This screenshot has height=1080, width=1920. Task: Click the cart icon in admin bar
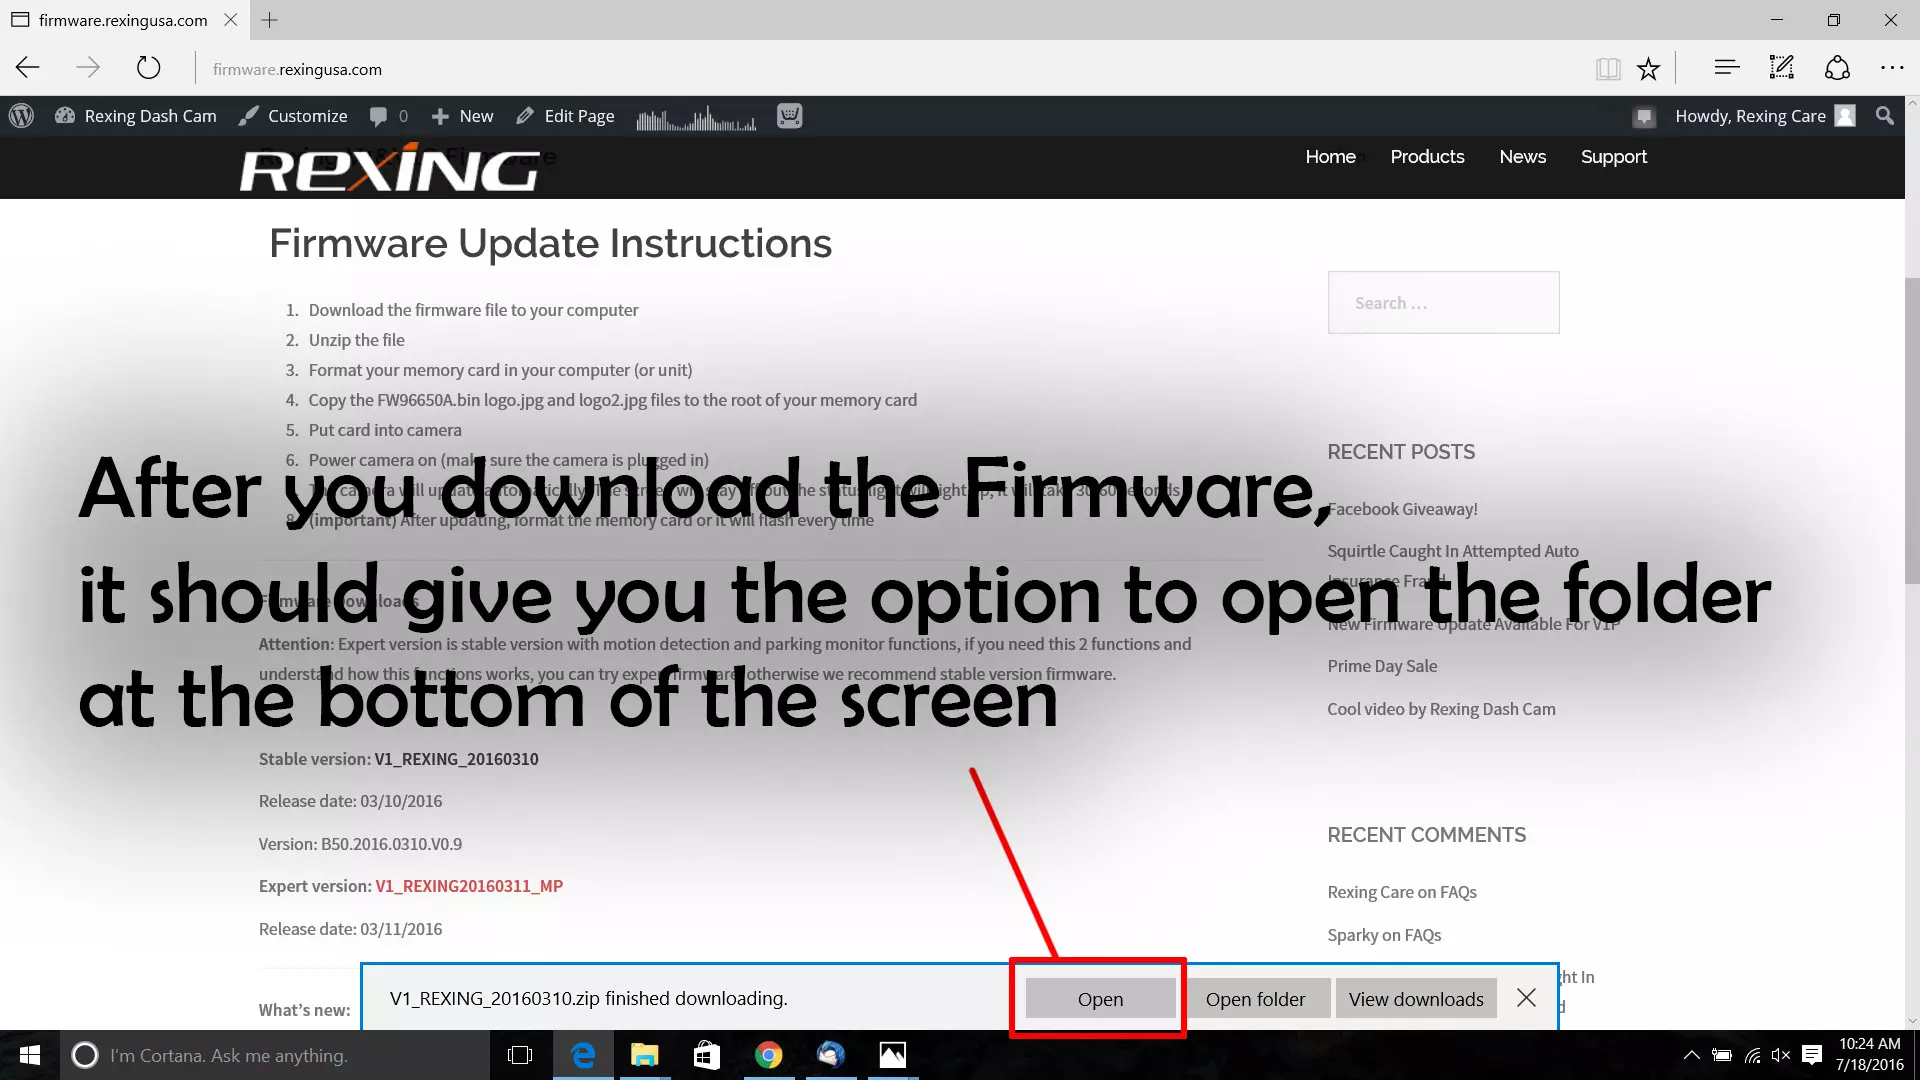[790, 116]
